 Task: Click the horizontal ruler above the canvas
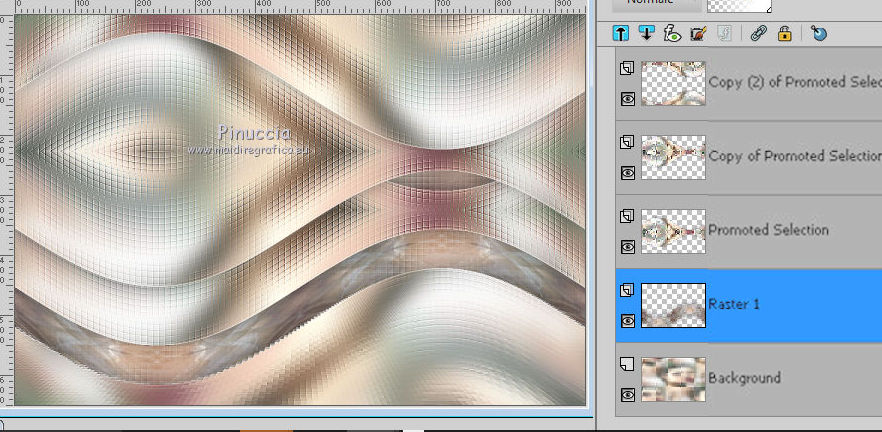(x=299, y=6)
